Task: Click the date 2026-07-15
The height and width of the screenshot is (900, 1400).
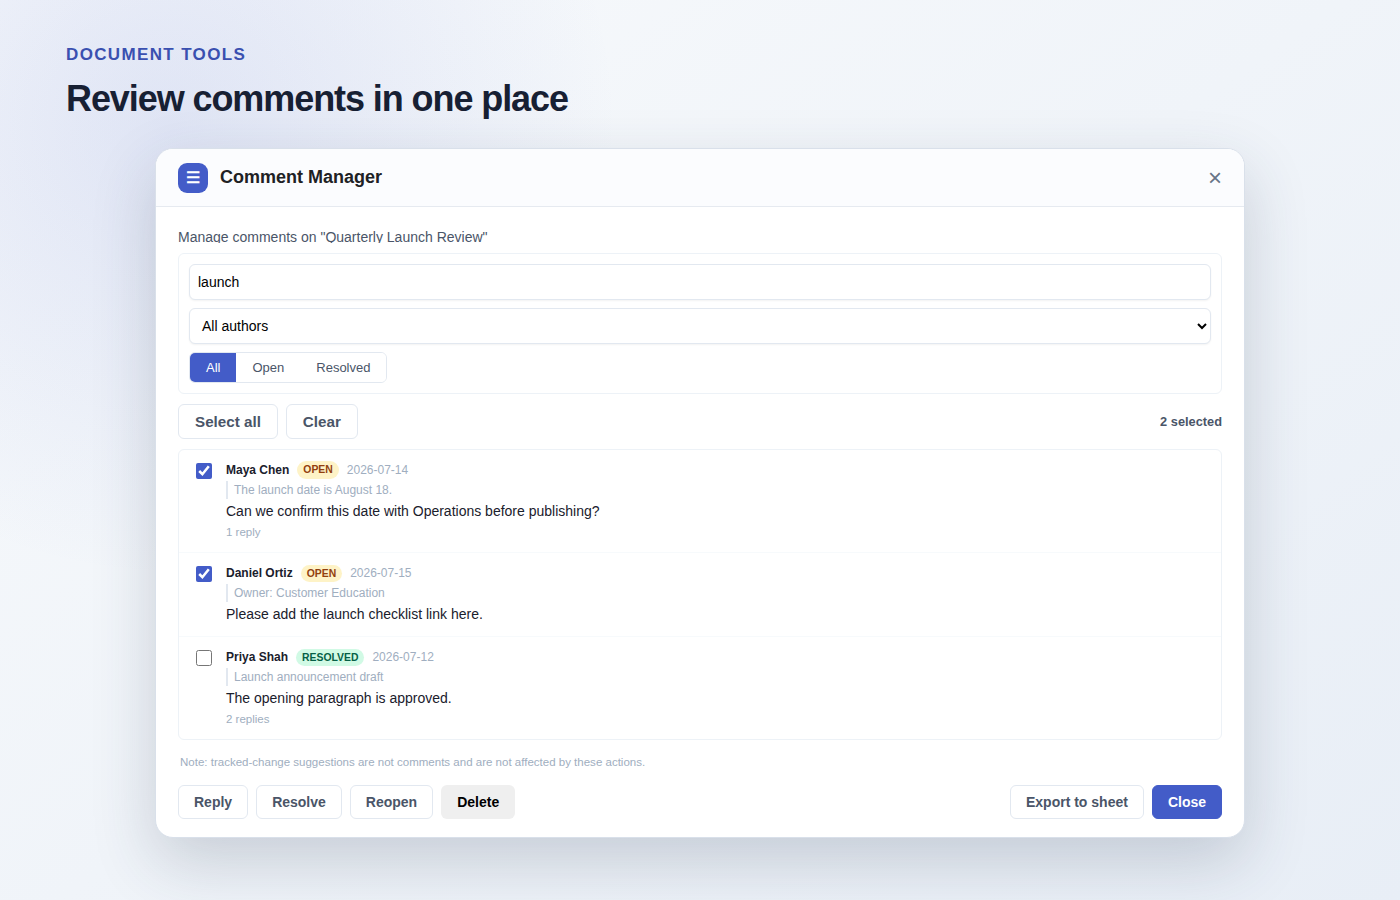Action: (381, 573)
